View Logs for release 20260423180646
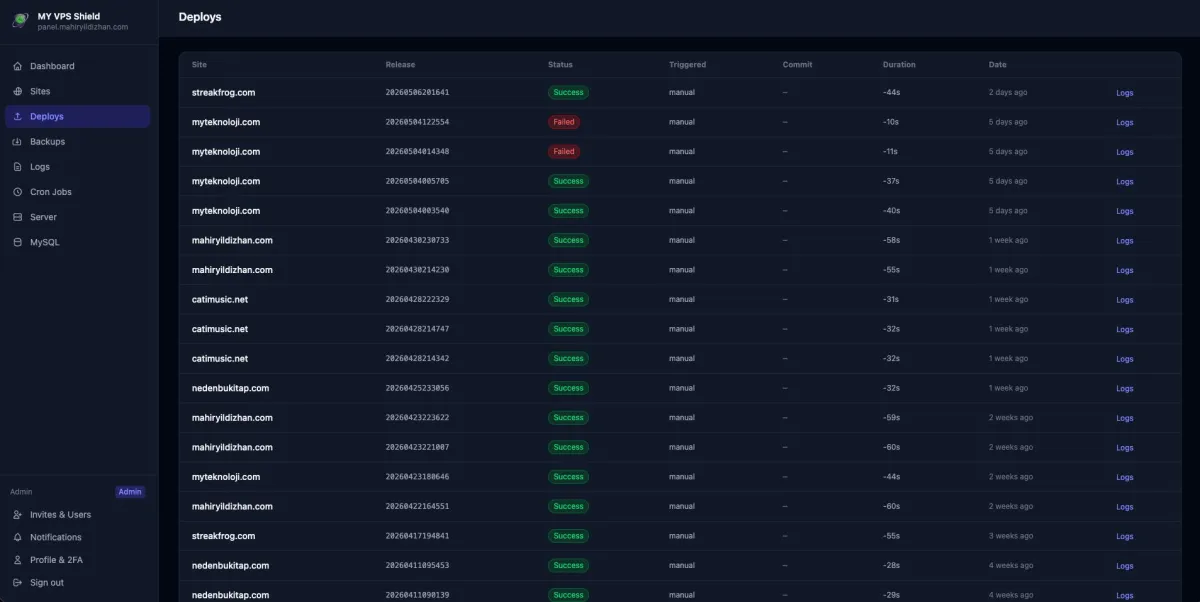Viewport: 1200px width, 602px height. click(1125, 478)
